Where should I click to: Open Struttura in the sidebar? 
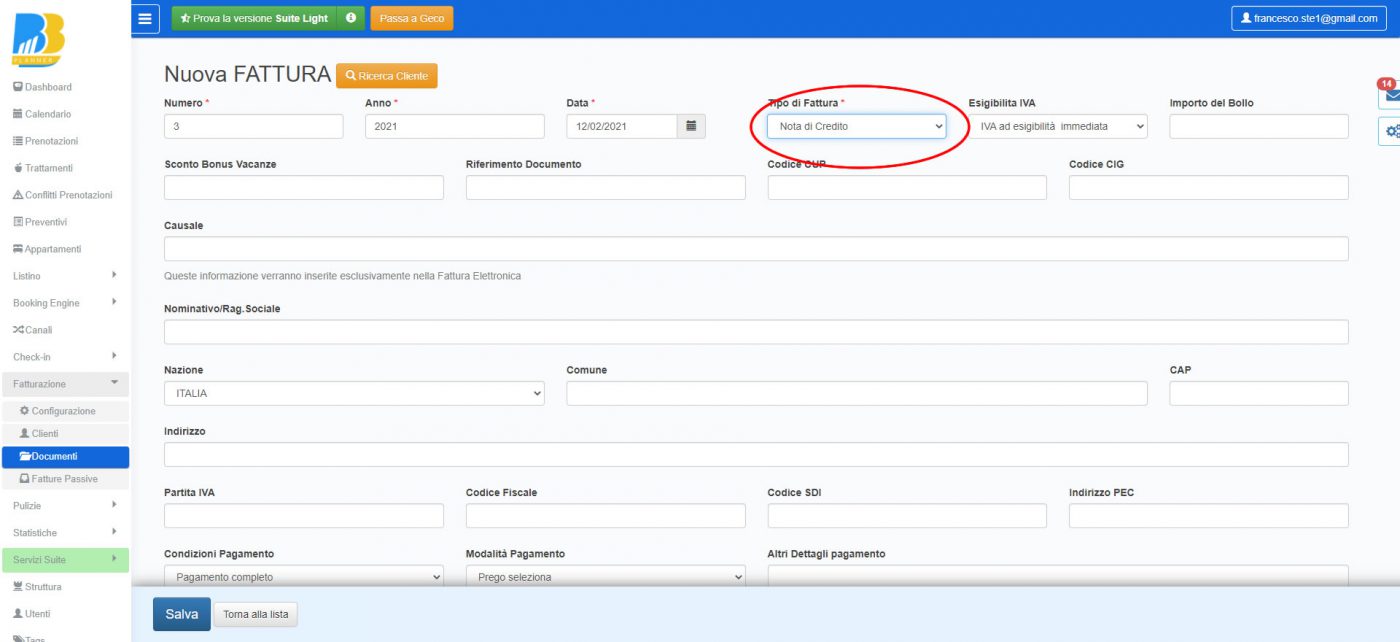pyautogui.click(x=37, y=587)
